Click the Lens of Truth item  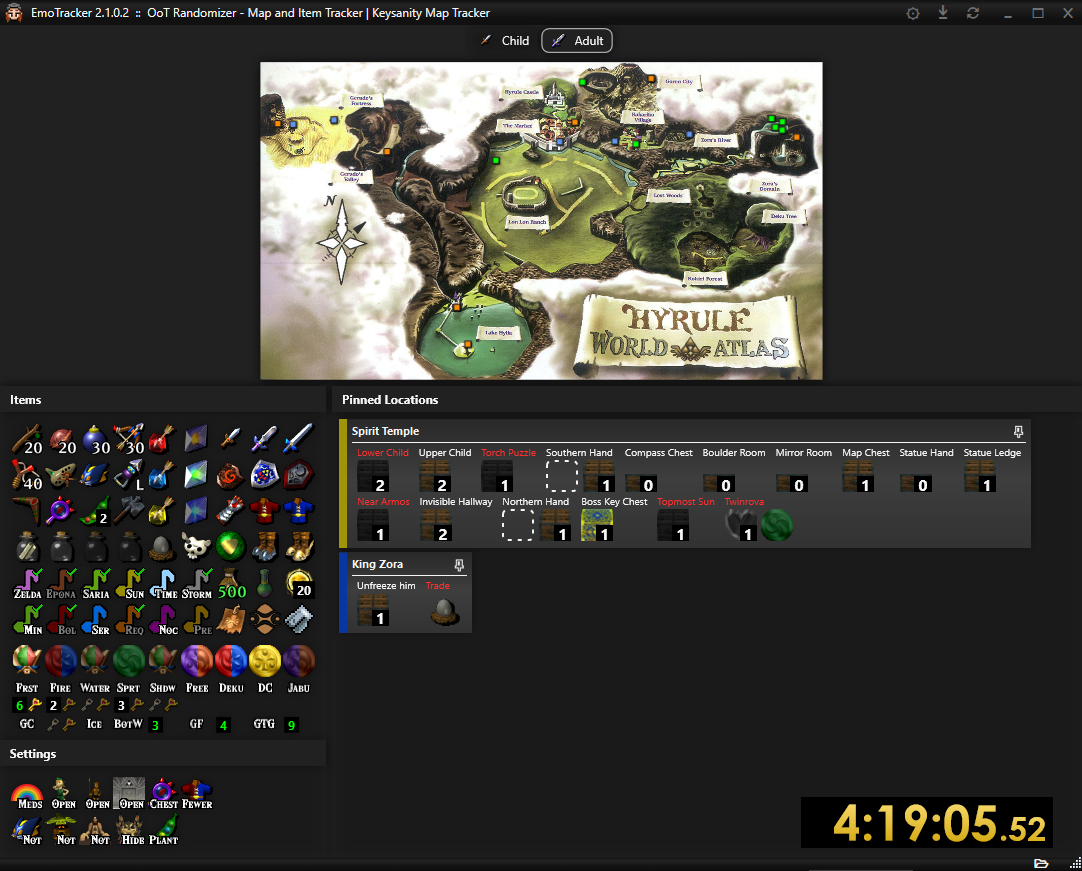61,510
